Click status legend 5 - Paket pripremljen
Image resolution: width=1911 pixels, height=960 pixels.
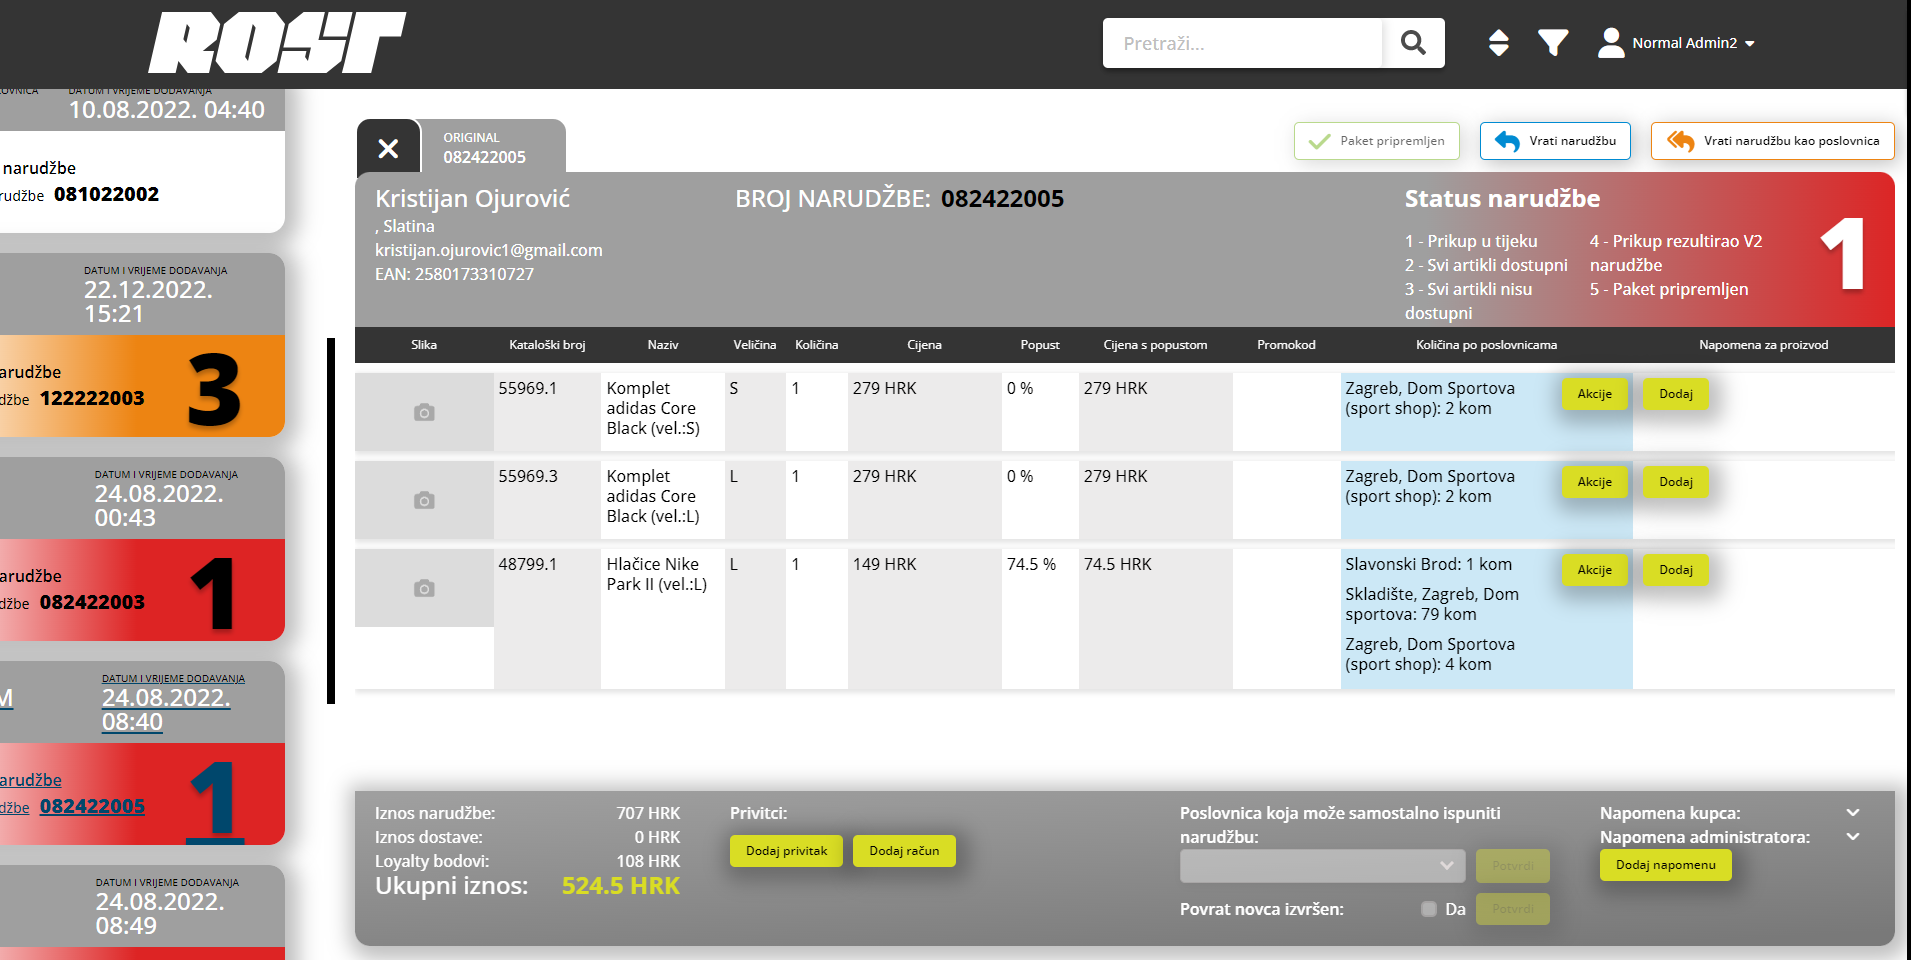1669,289
